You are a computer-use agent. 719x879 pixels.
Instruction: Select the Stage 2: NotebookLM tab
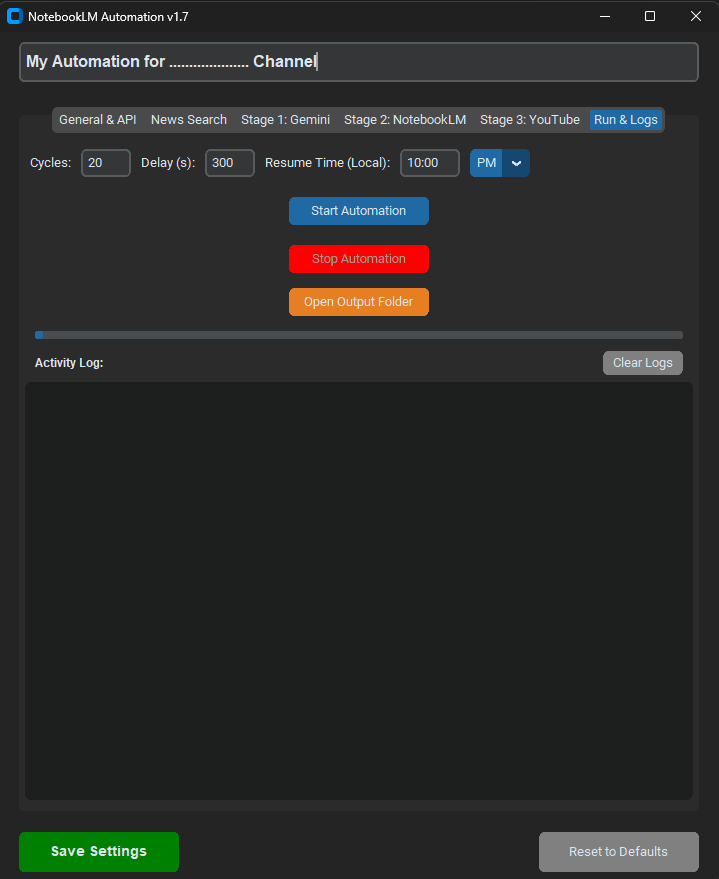pos(405,120)
